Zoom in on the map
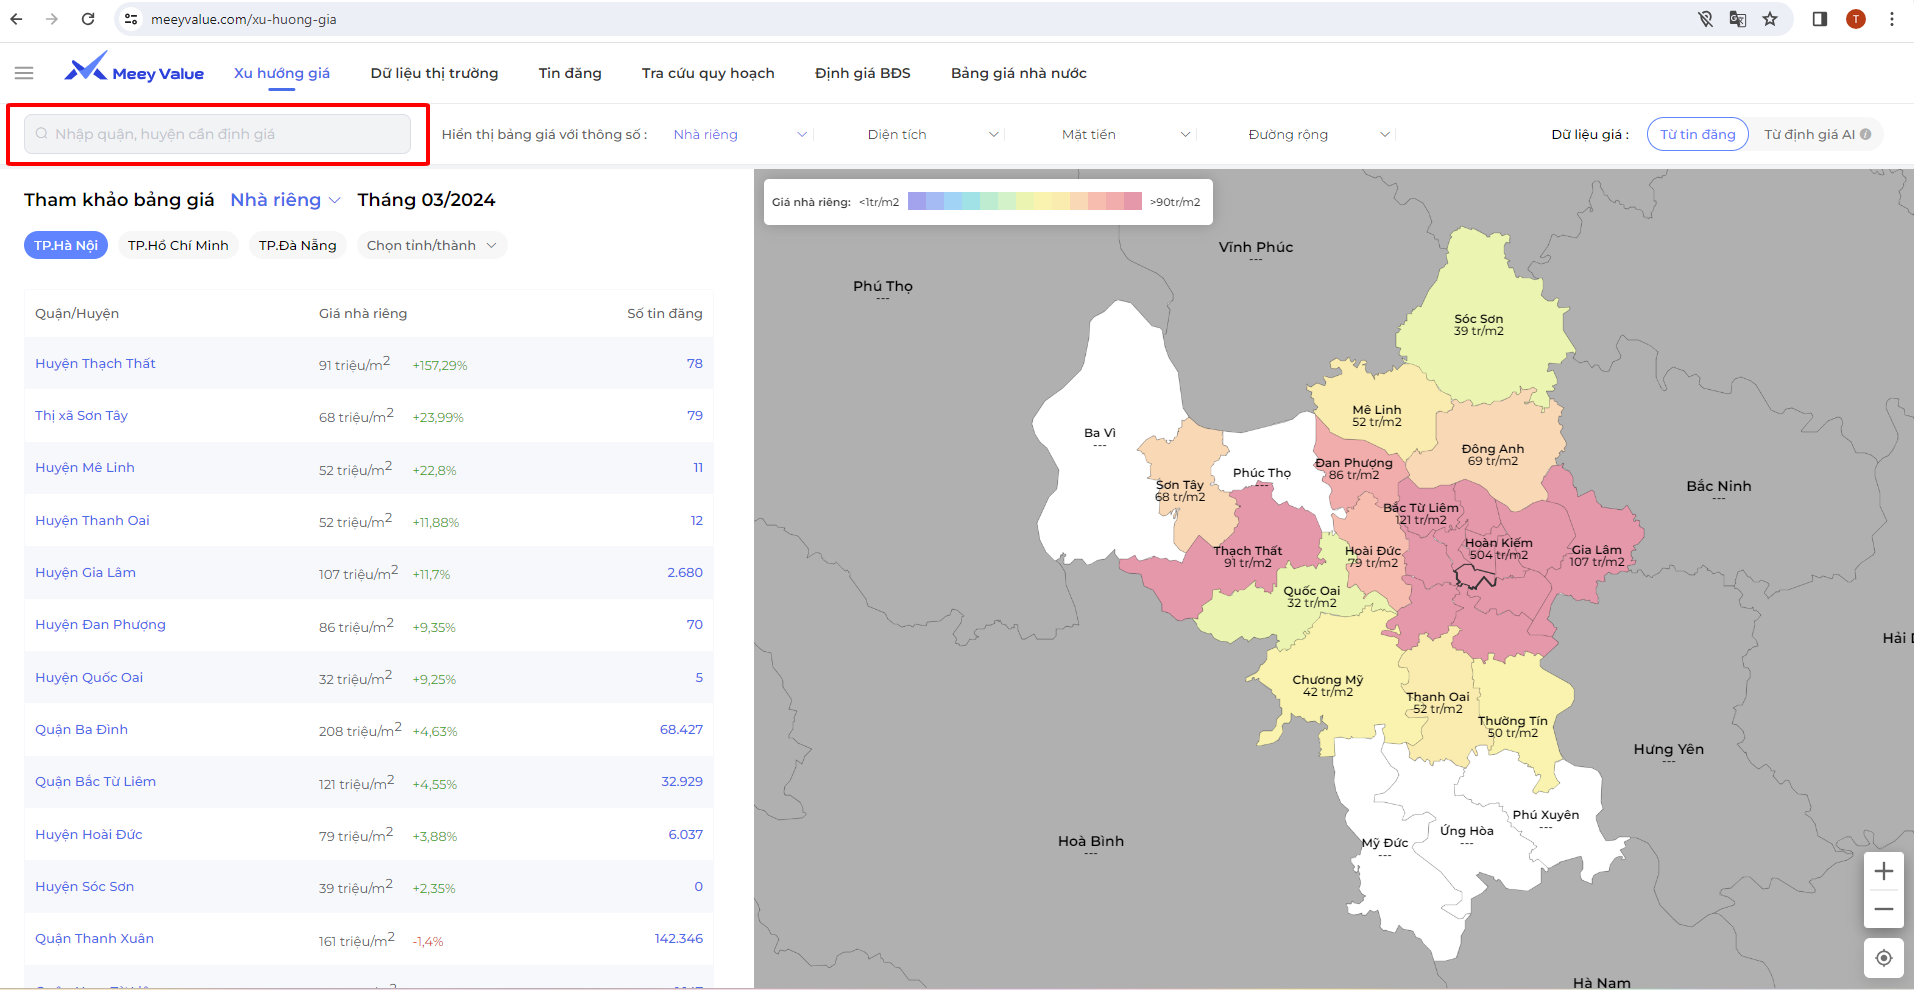Viewport: 1914px width, 990px height. pyautogui.click(x=1883, y=871)
